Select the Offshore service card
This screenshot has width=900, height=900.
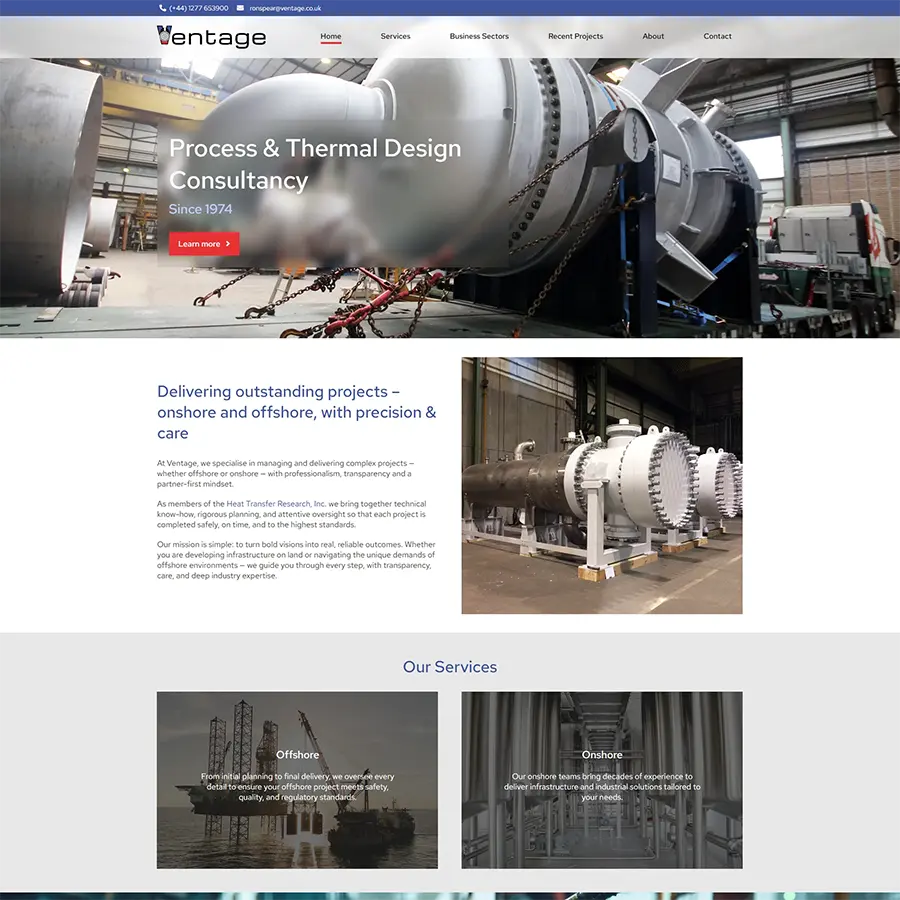point(297,780)
